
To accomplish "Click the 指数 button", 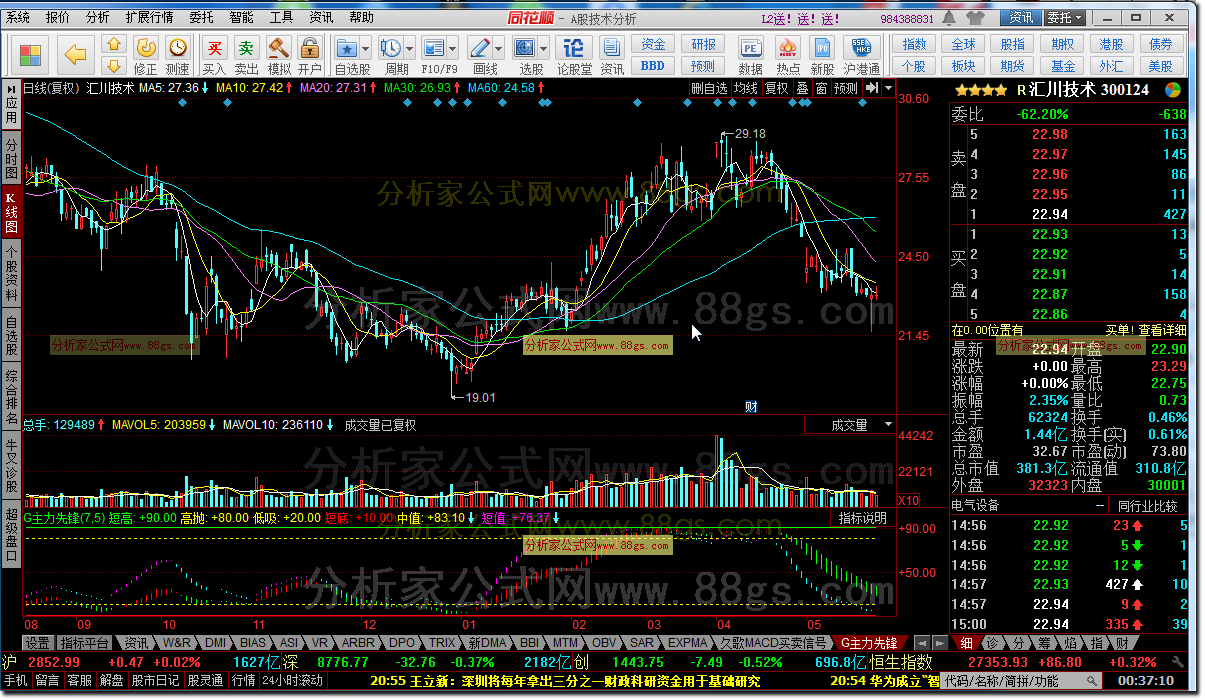I will pyautogui.click(x=914, y=45).
